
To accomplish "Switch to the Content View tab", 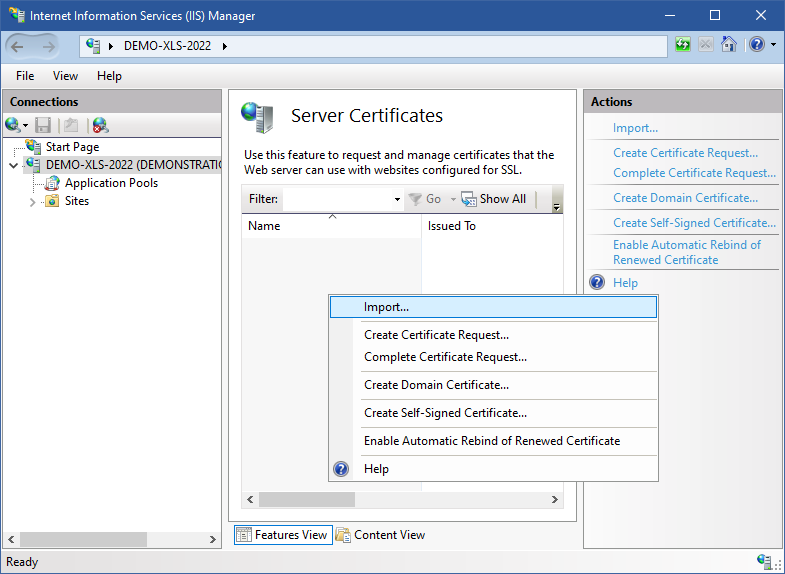I will click(380, 535).
